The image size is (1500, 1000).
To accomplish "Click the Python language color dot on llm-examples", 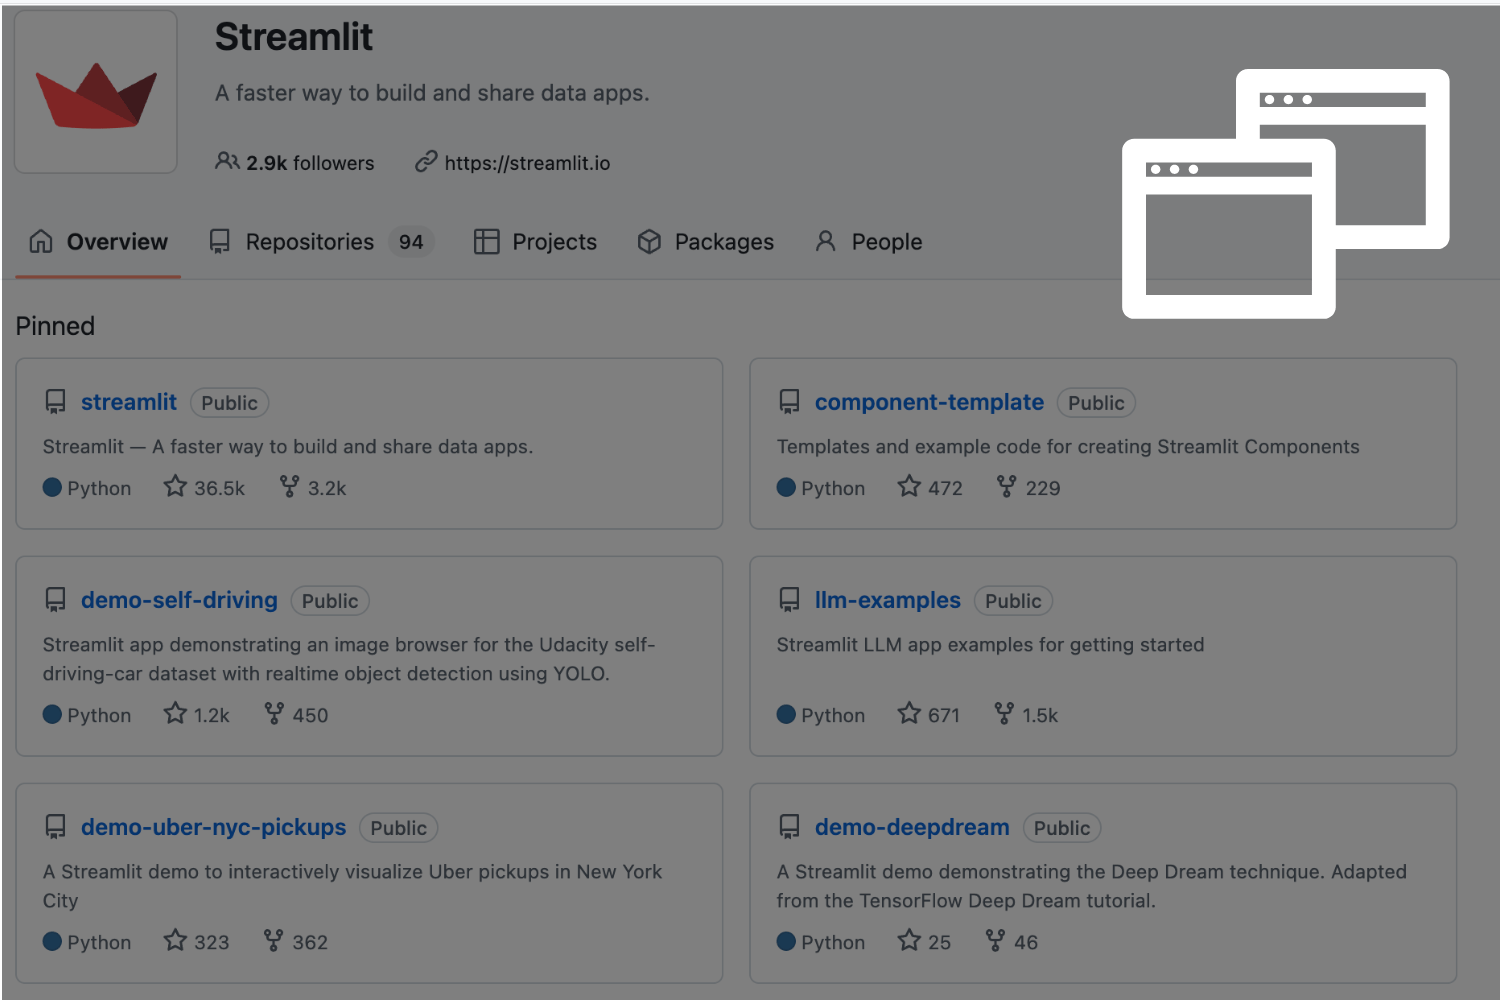I will click(787, 713).
